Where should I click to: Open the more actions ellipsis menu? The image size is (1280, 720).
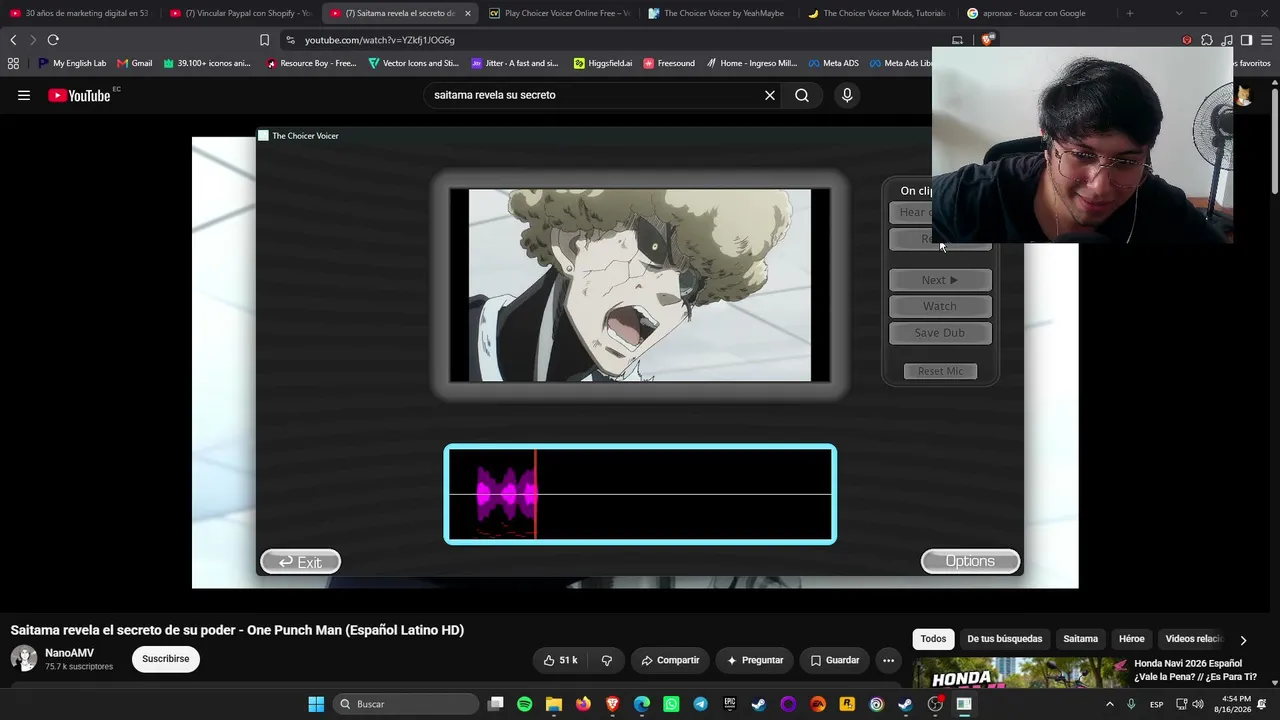tap(888, 660)
